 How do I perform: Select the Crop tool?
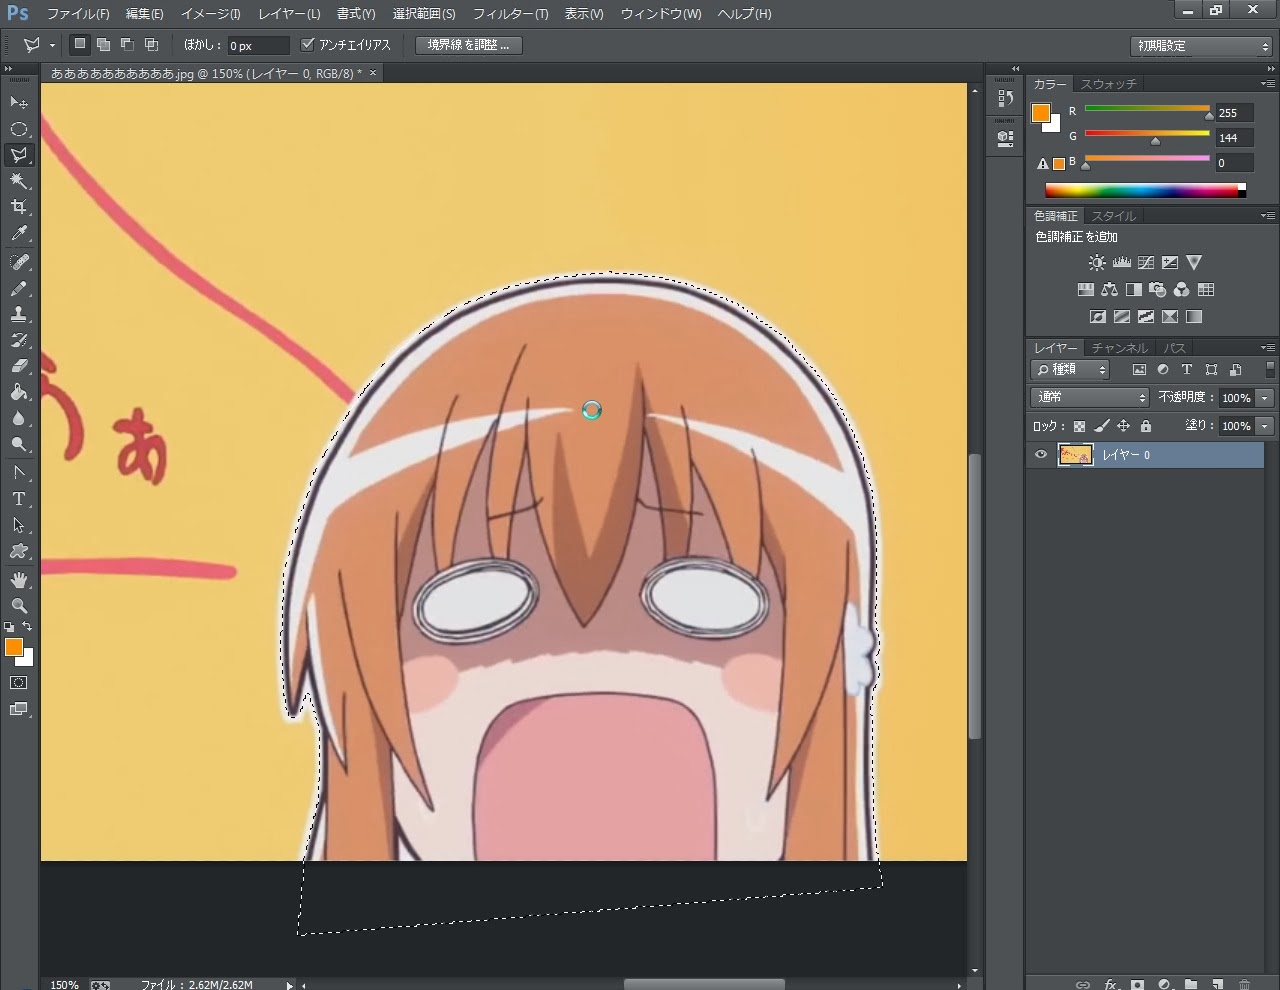pyautogui.click(x=19, y=207)
